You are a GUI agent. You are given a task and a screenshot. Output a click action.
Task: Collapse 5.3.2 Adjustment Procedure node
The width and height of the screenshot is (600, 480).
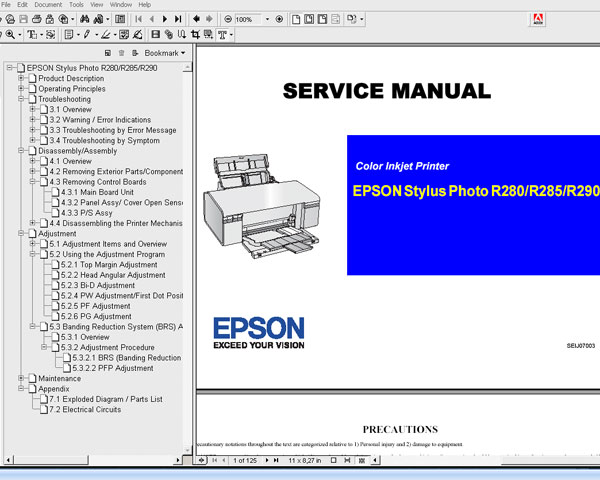[44, 347]
